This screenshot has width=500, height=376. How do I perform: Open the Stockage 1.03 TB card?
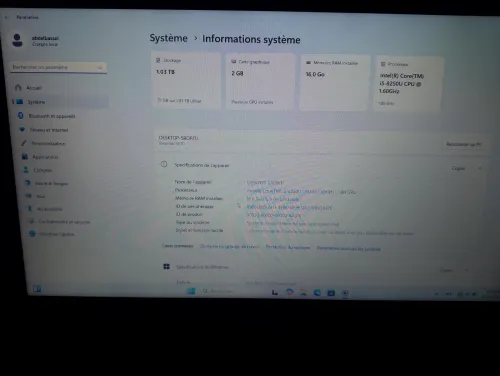click(x=186, y=80)
